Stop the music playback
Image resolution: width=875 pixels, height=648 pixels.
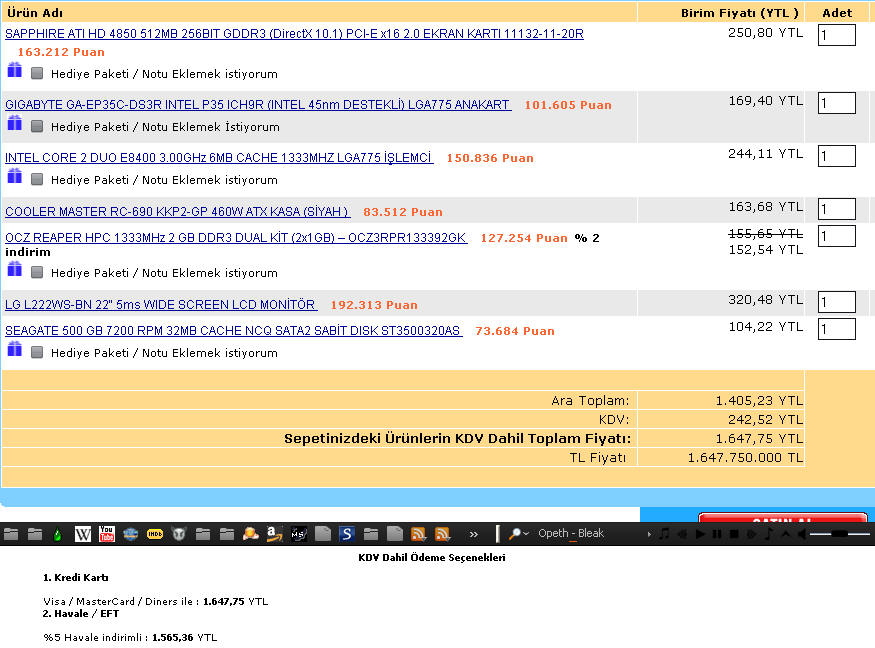(x=734, y=534)
